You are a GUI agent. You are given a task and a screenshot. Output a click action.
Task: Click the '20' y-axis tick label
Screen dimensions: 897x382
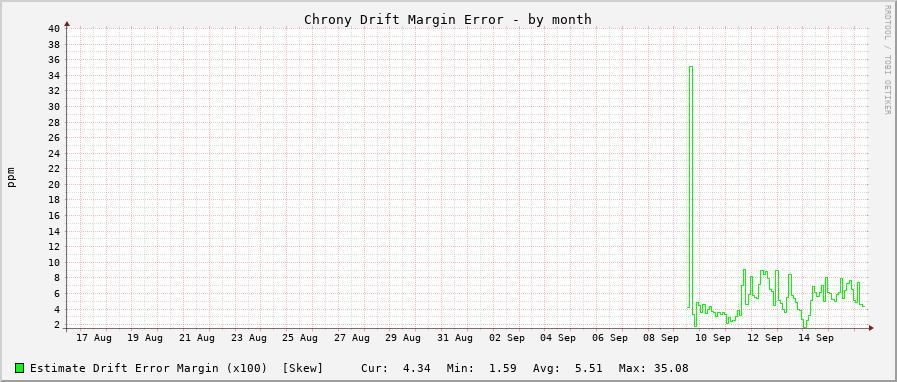[x=54, y=184]
